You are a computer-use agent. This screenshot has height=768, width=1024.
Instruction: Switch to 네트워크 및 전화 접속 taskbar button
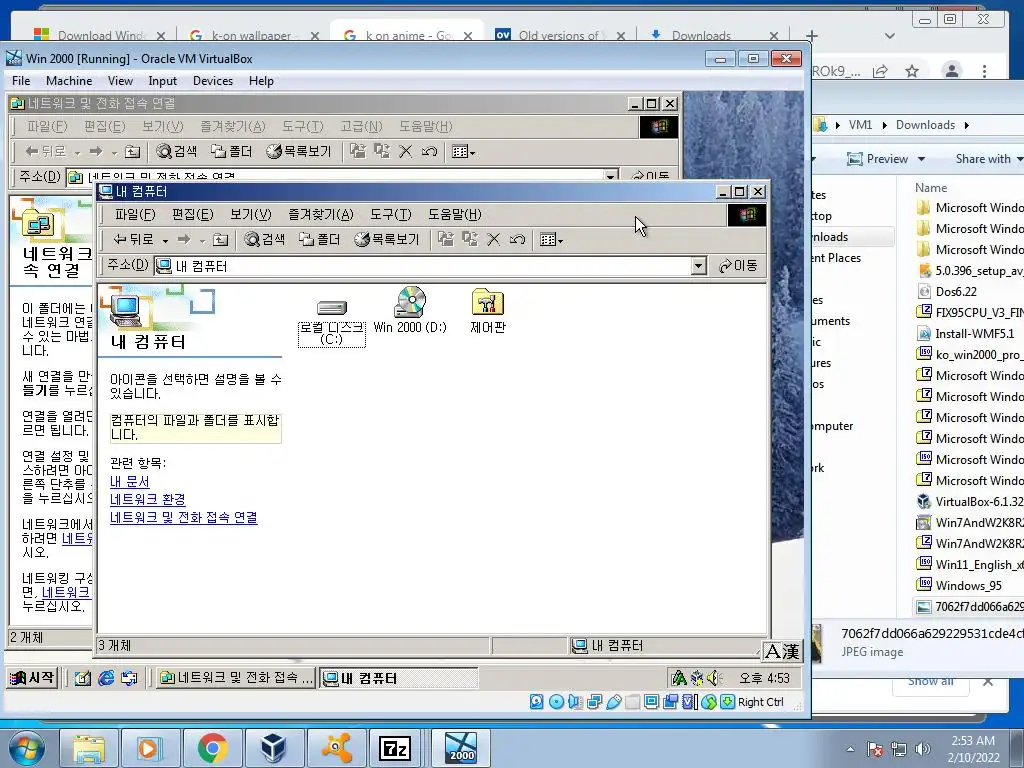pos(236,678)
